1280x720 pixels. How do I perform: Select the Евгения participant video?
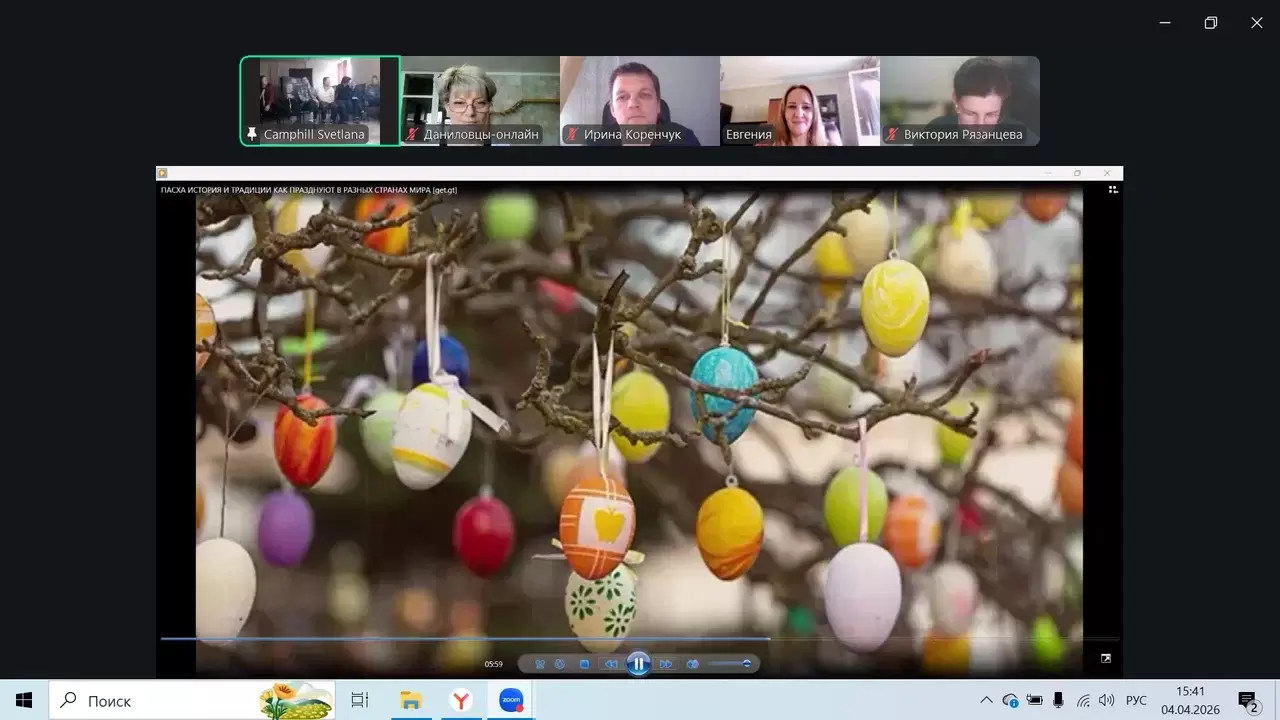[800, 100]
